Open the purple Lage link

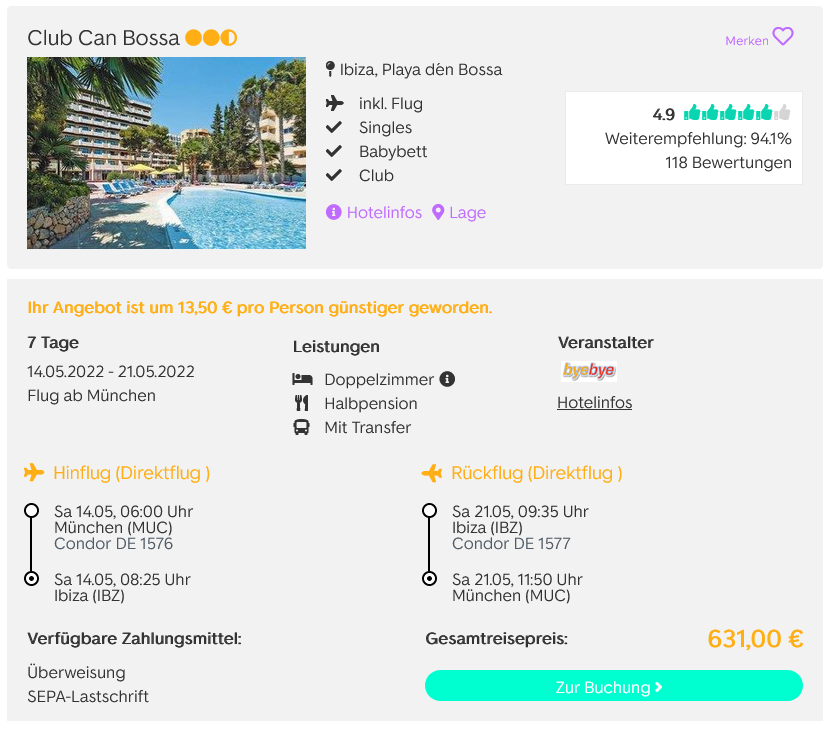click(468, 212)
